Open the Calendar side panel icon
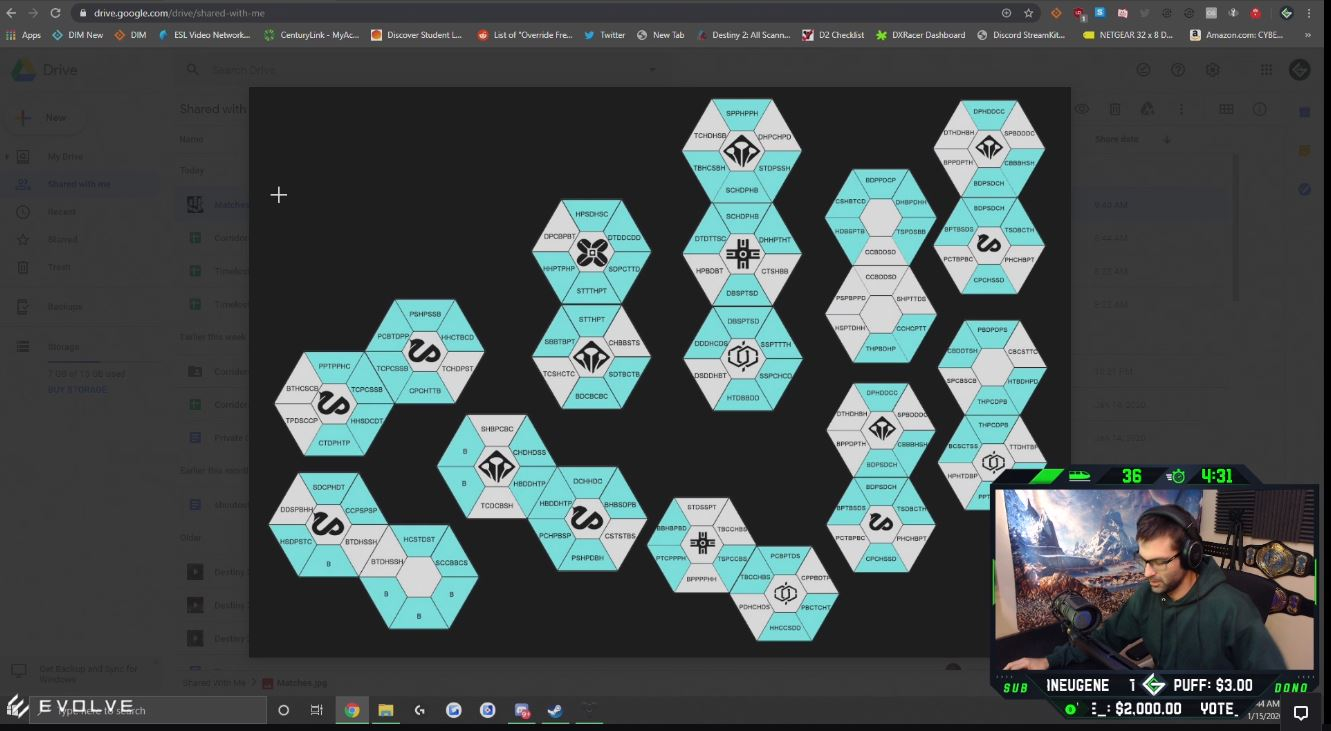Viewport: 1331px width, 731px height. coord(1304,112)
